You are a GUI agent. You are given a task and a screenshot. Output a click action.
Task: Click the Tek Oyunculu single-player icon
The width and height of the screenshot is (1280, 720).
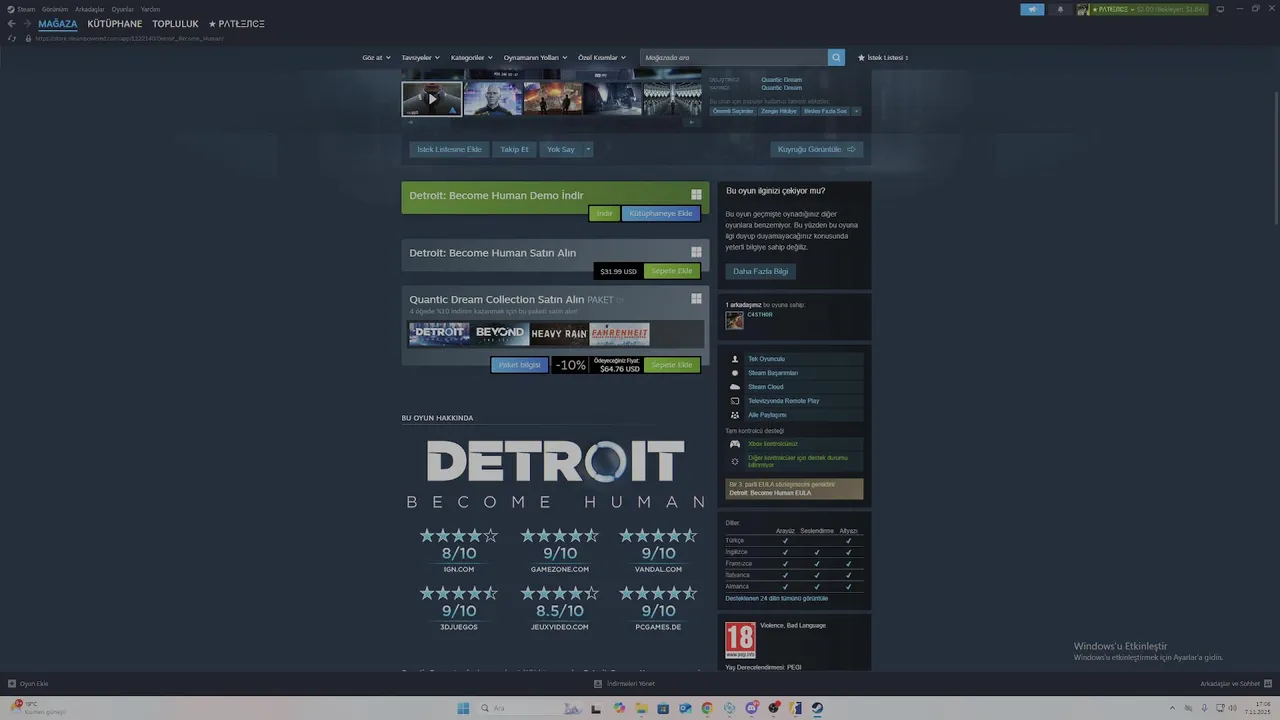tap(735, 359)
